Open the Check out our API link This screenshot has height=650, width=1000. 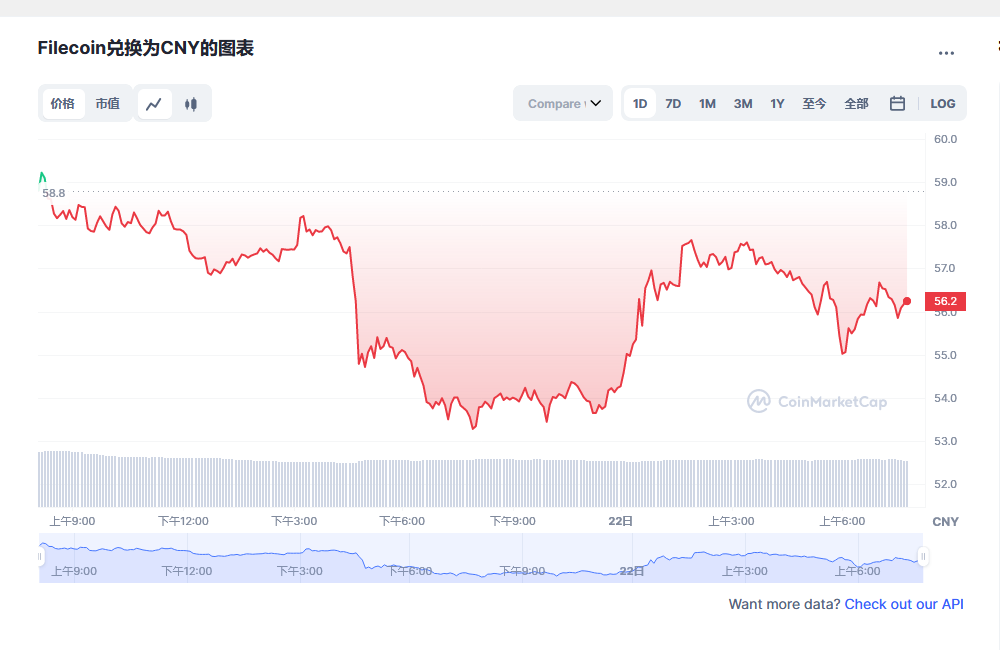[x=904, y=604]
